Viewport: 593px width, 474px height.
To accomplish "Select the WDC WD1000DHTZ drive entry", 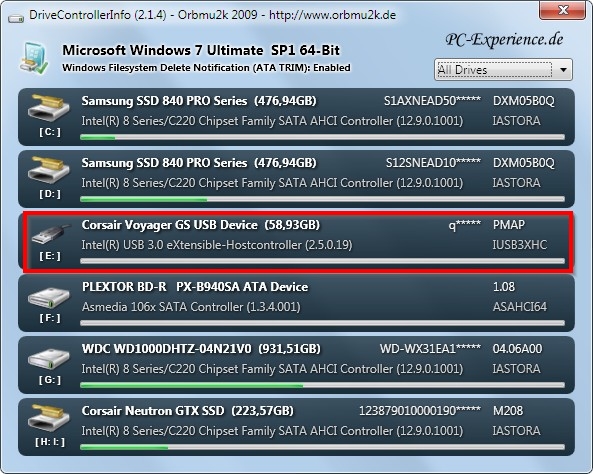I will click(296, 365).
